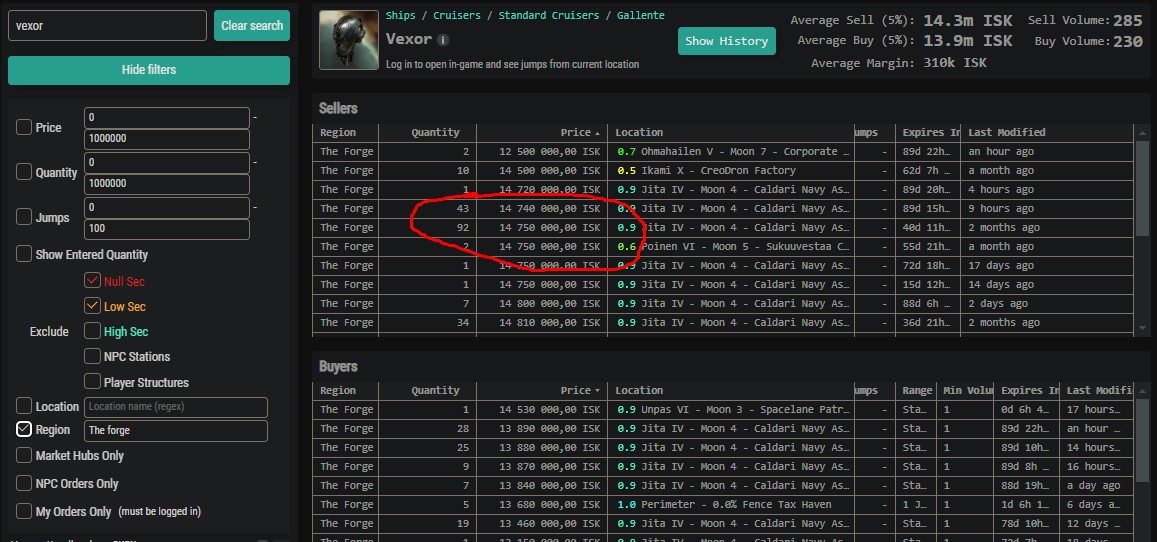
Task: Uncheck the Low Sec exclude checkbox
Action: 92,305
